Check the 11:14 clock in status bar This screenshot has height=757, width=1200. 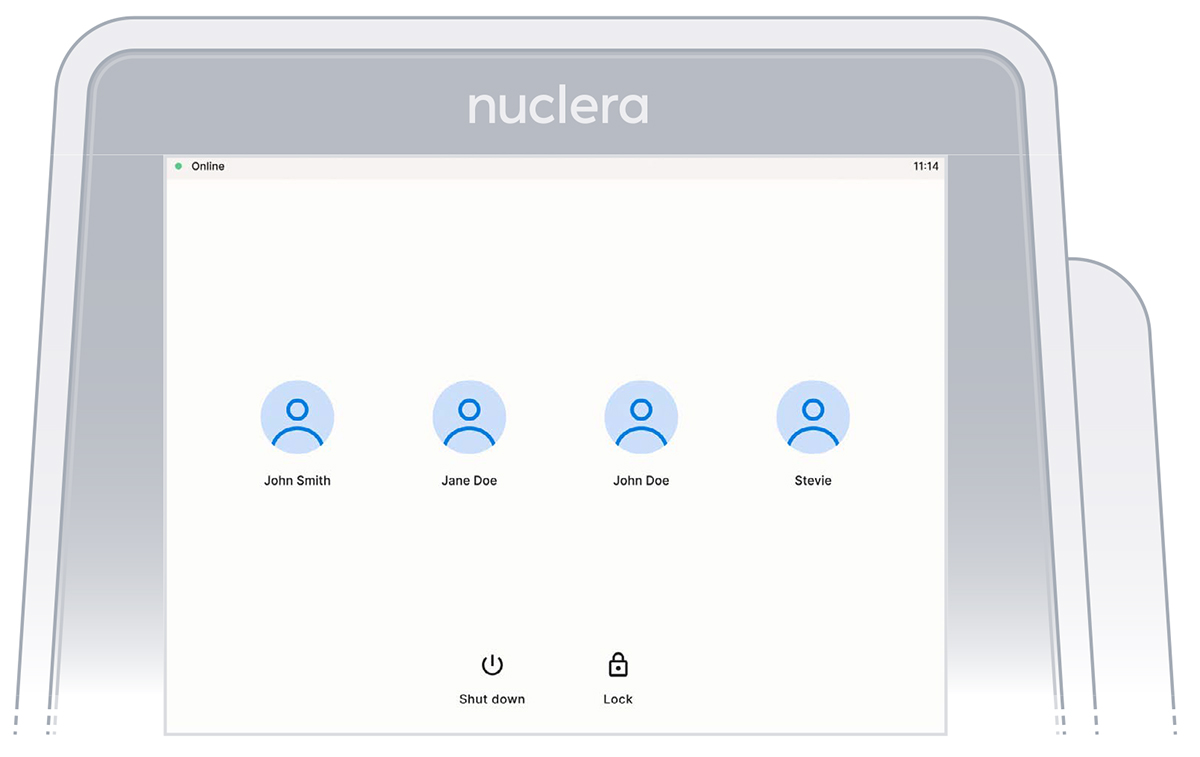(926, 166)
